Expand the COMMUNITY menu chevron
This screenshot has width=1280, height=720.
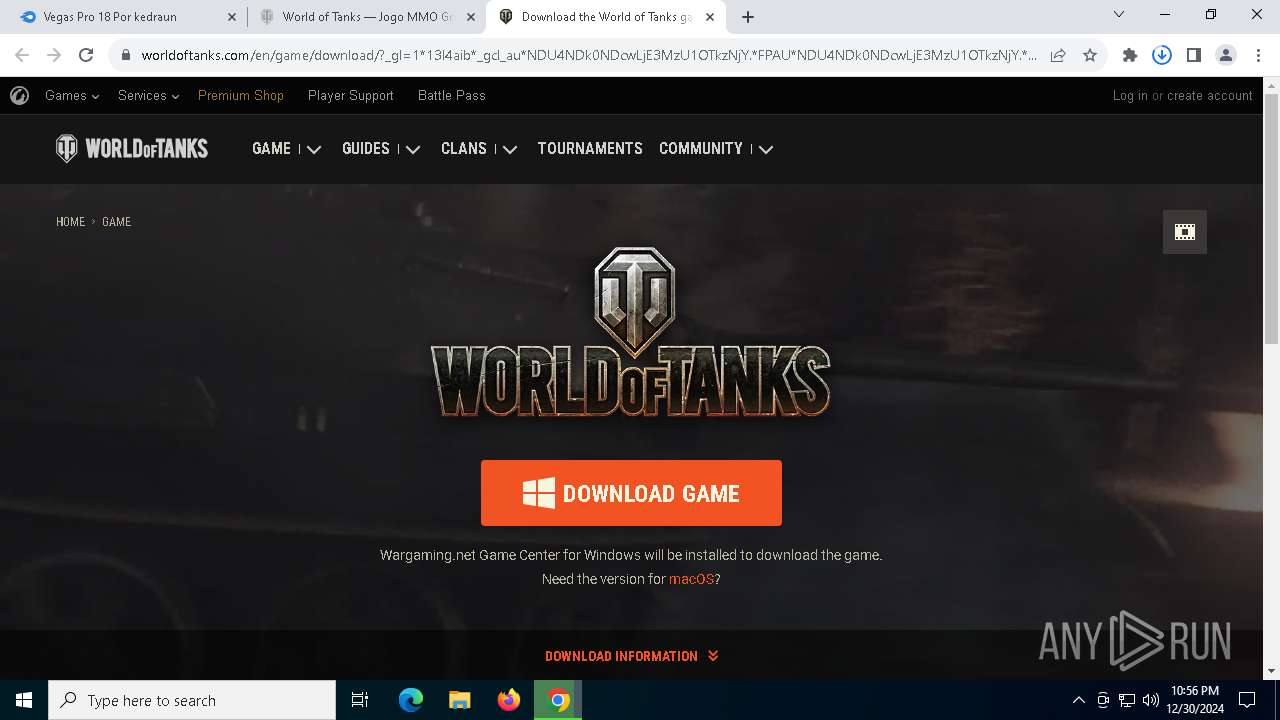coord(766,149)
